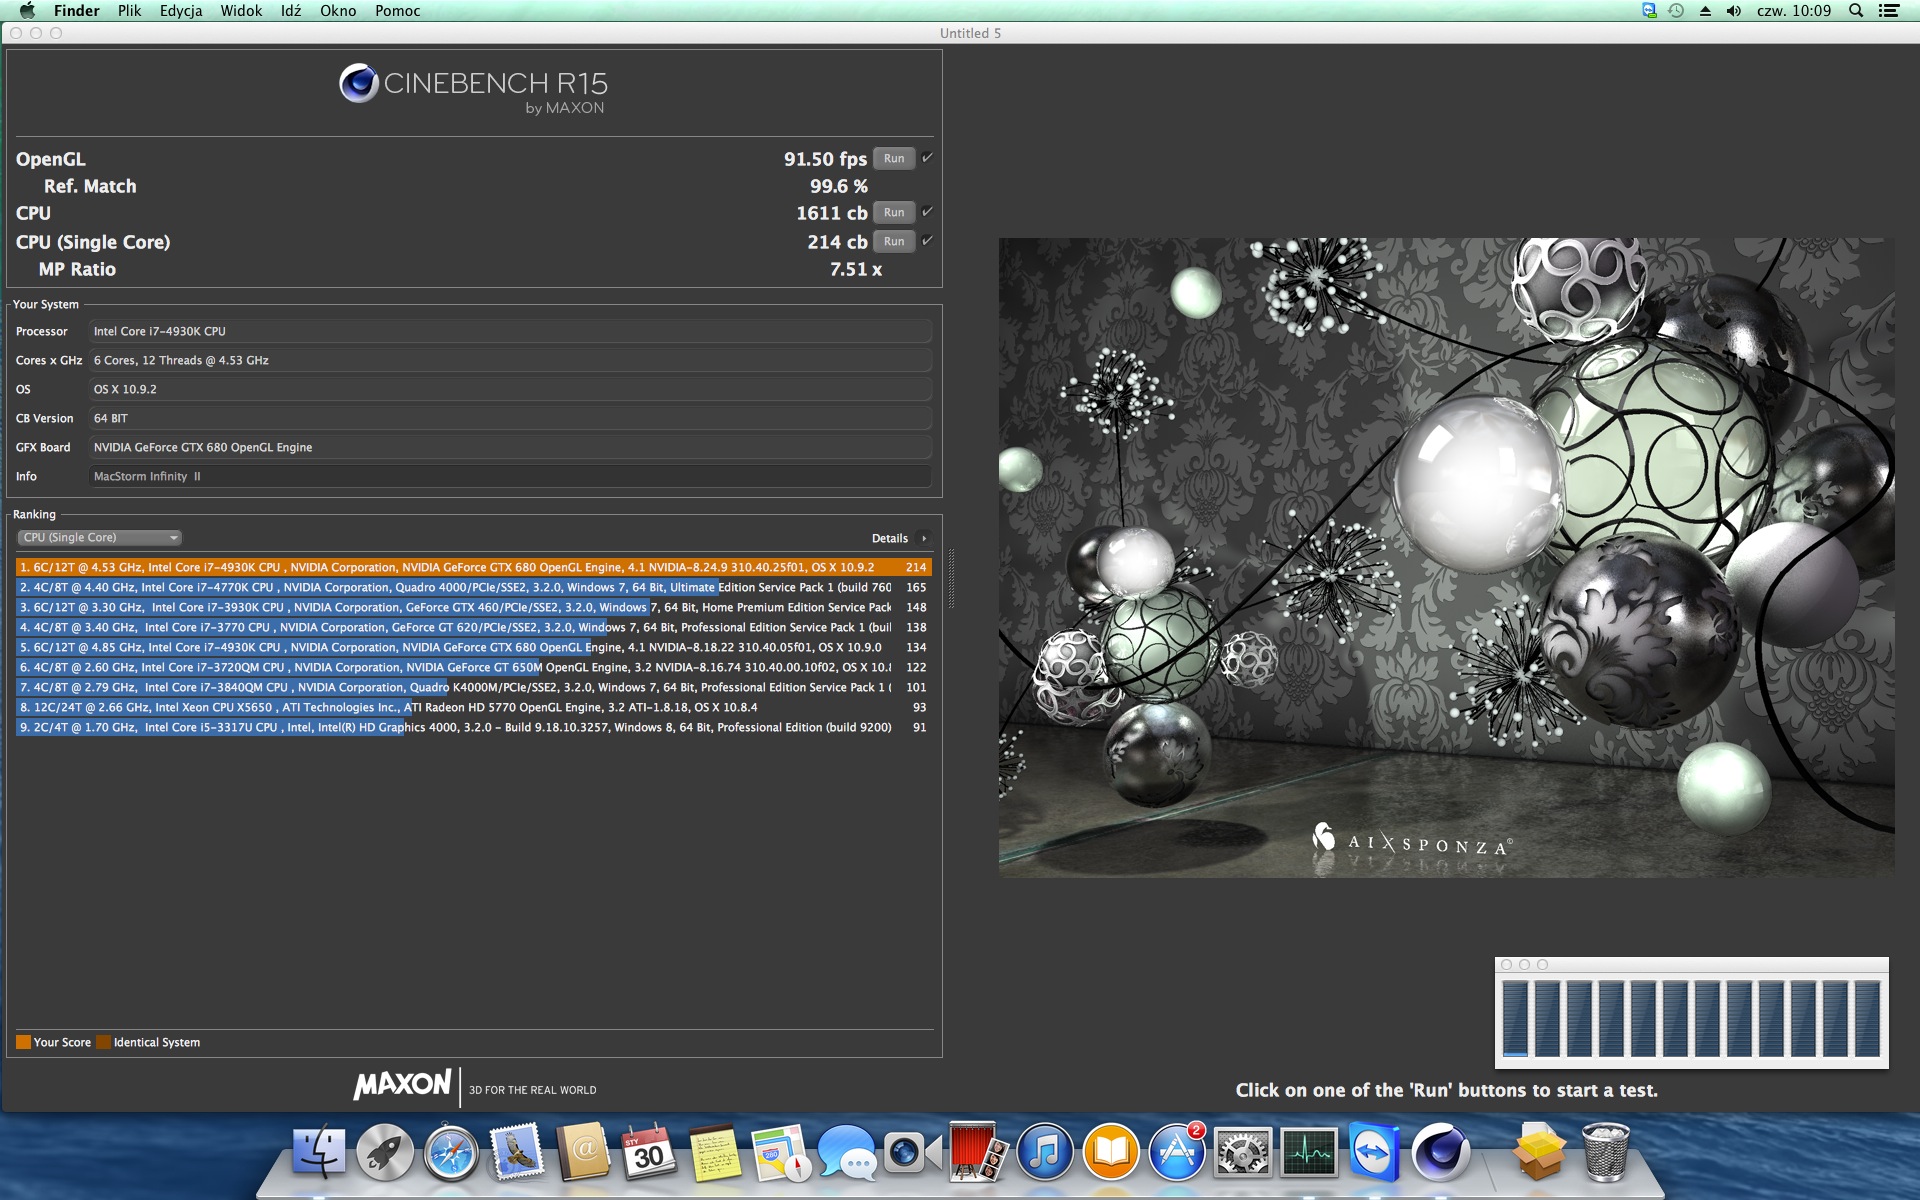Open the Pomoc menu
Viewport: 1920px width, 1200px height.
coord(397,11)
